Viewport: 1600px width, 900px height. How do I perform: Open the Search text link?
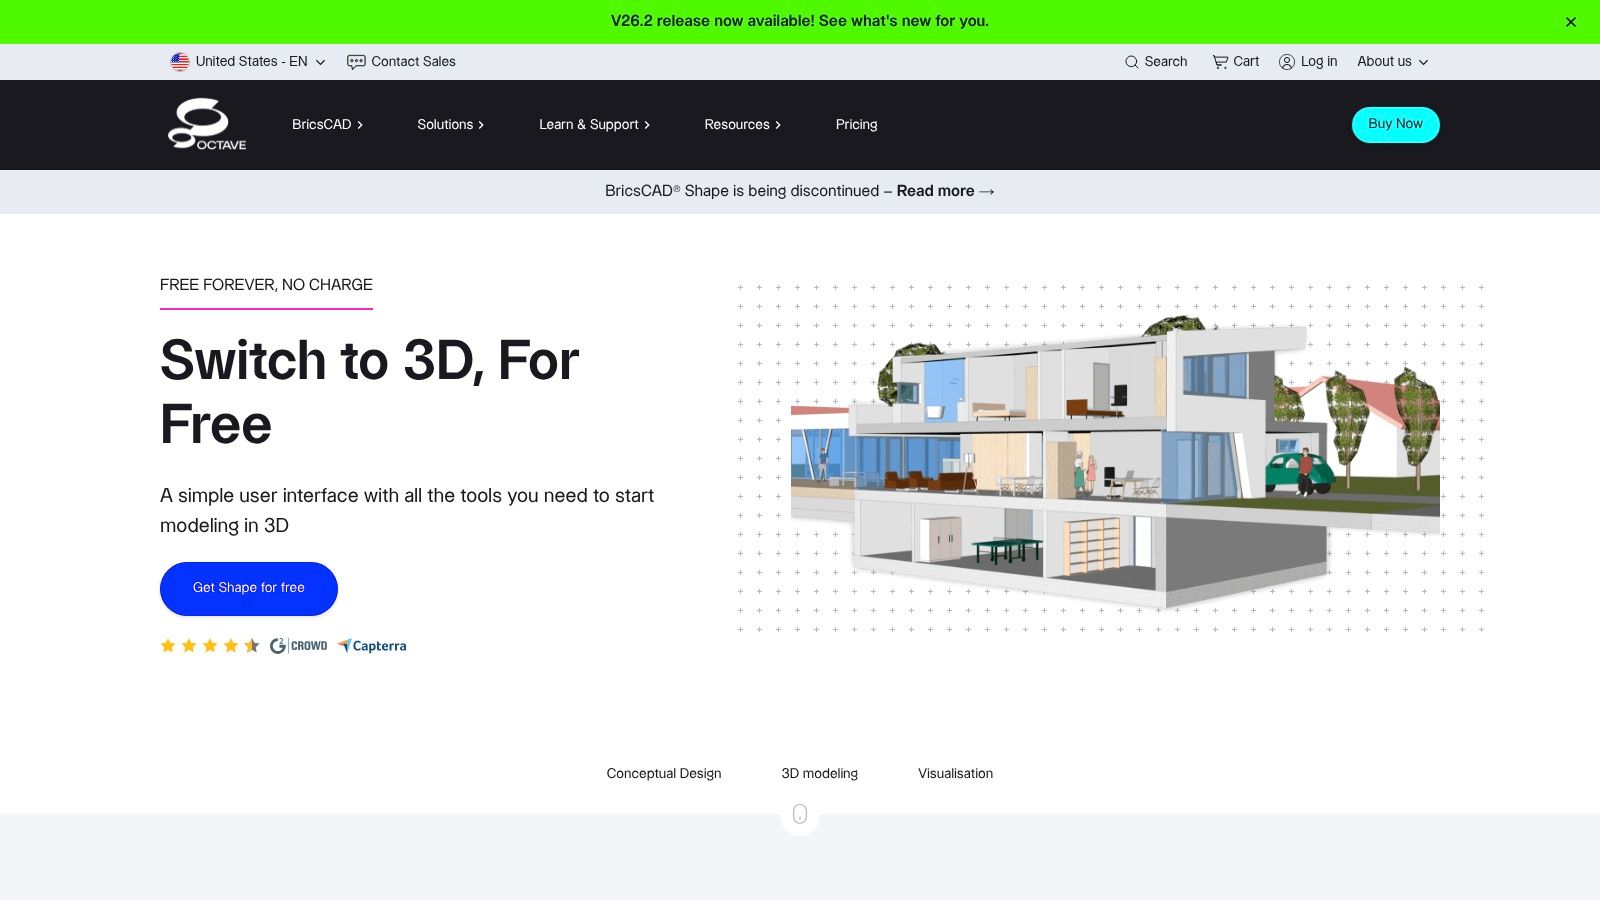pyautogui.click(x=1166, y=62)
